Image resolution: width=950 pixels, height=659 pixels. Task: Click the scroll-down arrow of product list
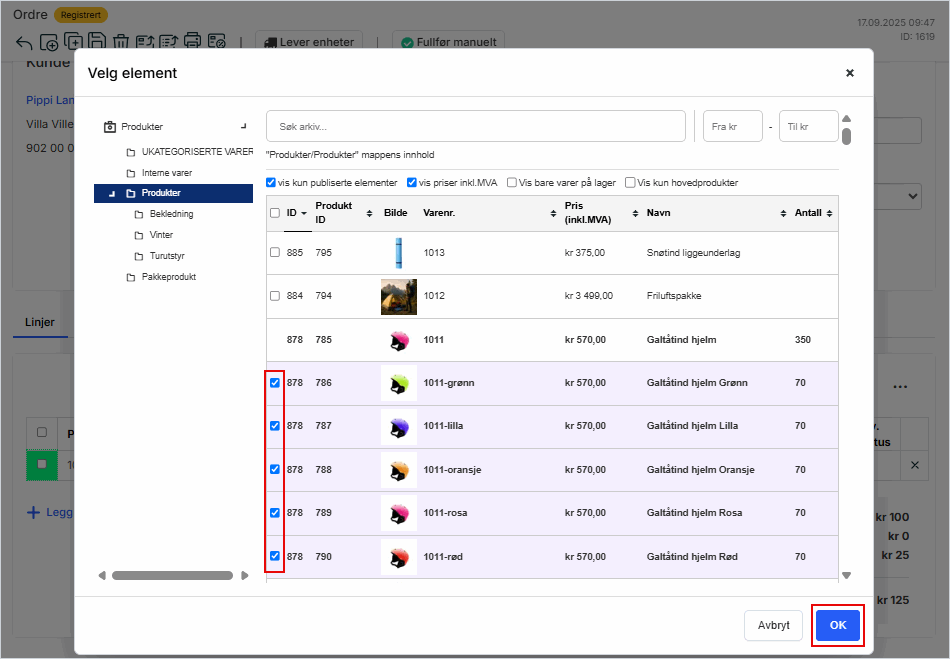point(846,575)
